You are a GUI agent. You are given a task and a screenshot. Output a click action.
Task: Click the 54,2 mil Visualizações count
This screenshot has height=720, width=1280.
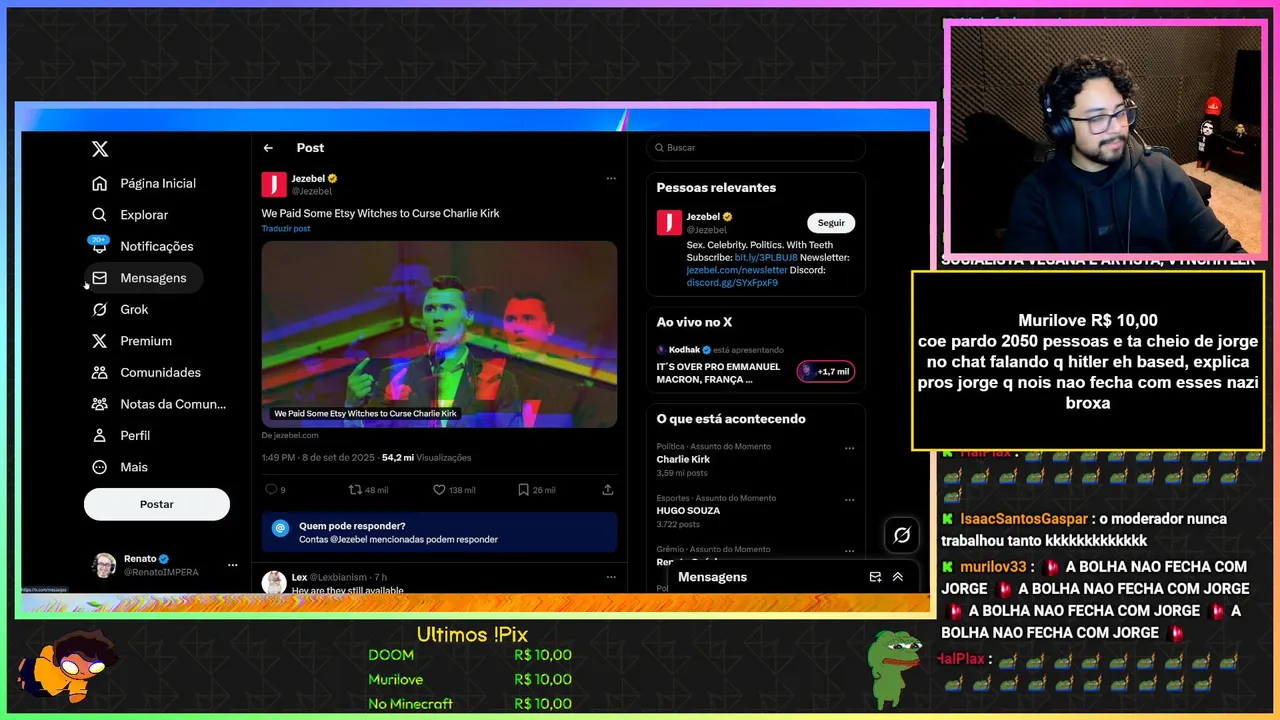tap(426, 458)
